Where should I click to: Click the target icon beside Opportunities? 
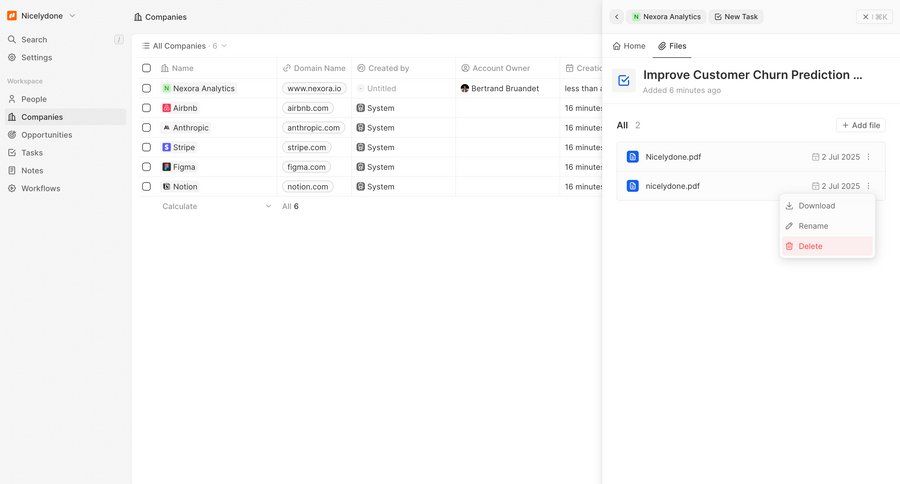(x=11, y=134)
